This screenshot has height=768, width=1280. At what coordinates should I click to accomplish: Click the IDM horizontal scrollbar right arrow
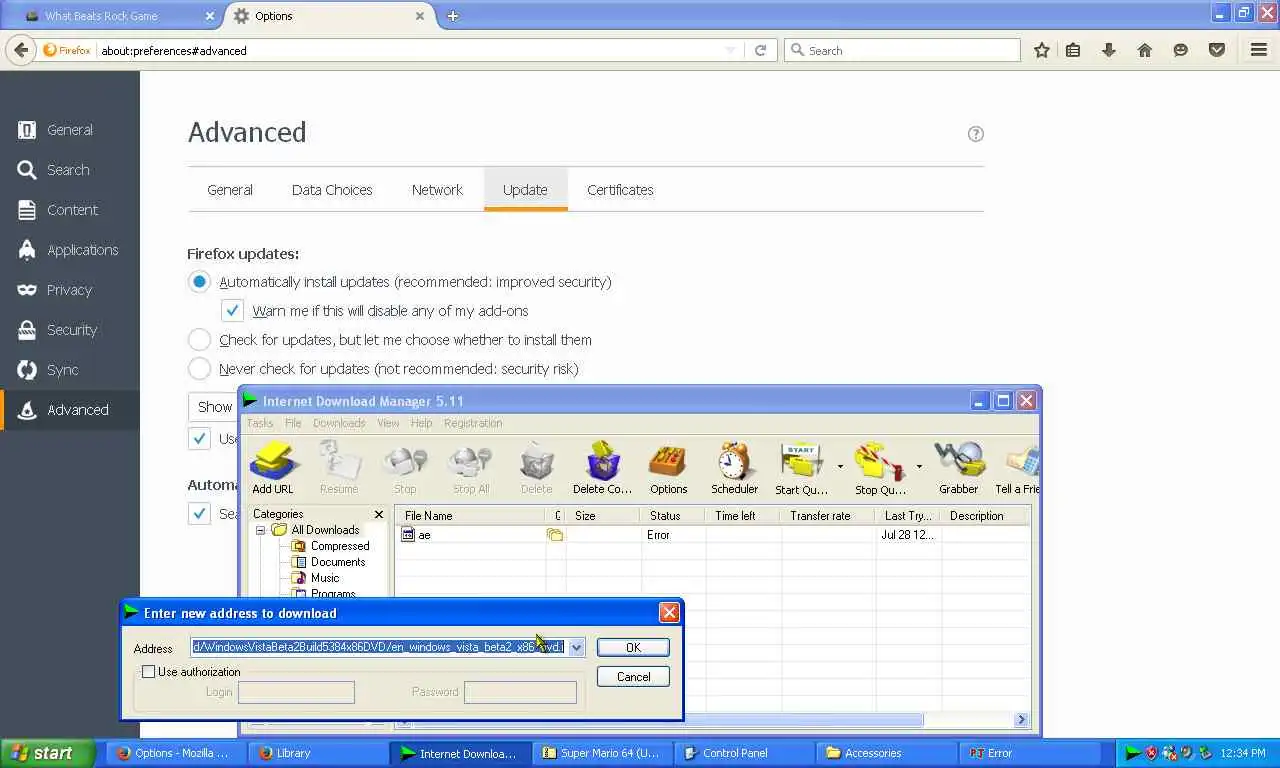click(x=1021, y=719)
